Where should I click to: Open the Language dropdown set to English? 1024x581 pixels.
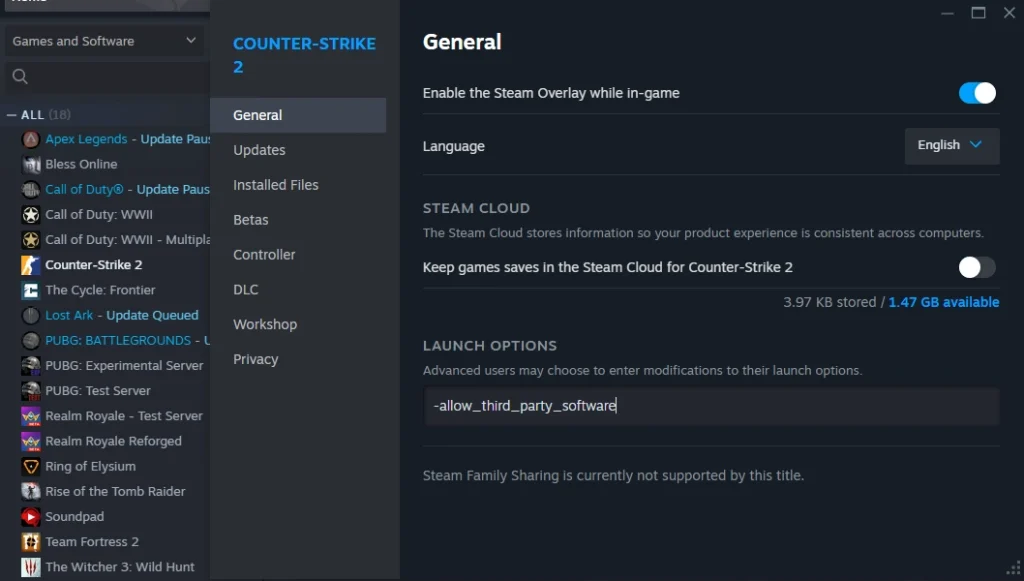click(x=951, y=145)
